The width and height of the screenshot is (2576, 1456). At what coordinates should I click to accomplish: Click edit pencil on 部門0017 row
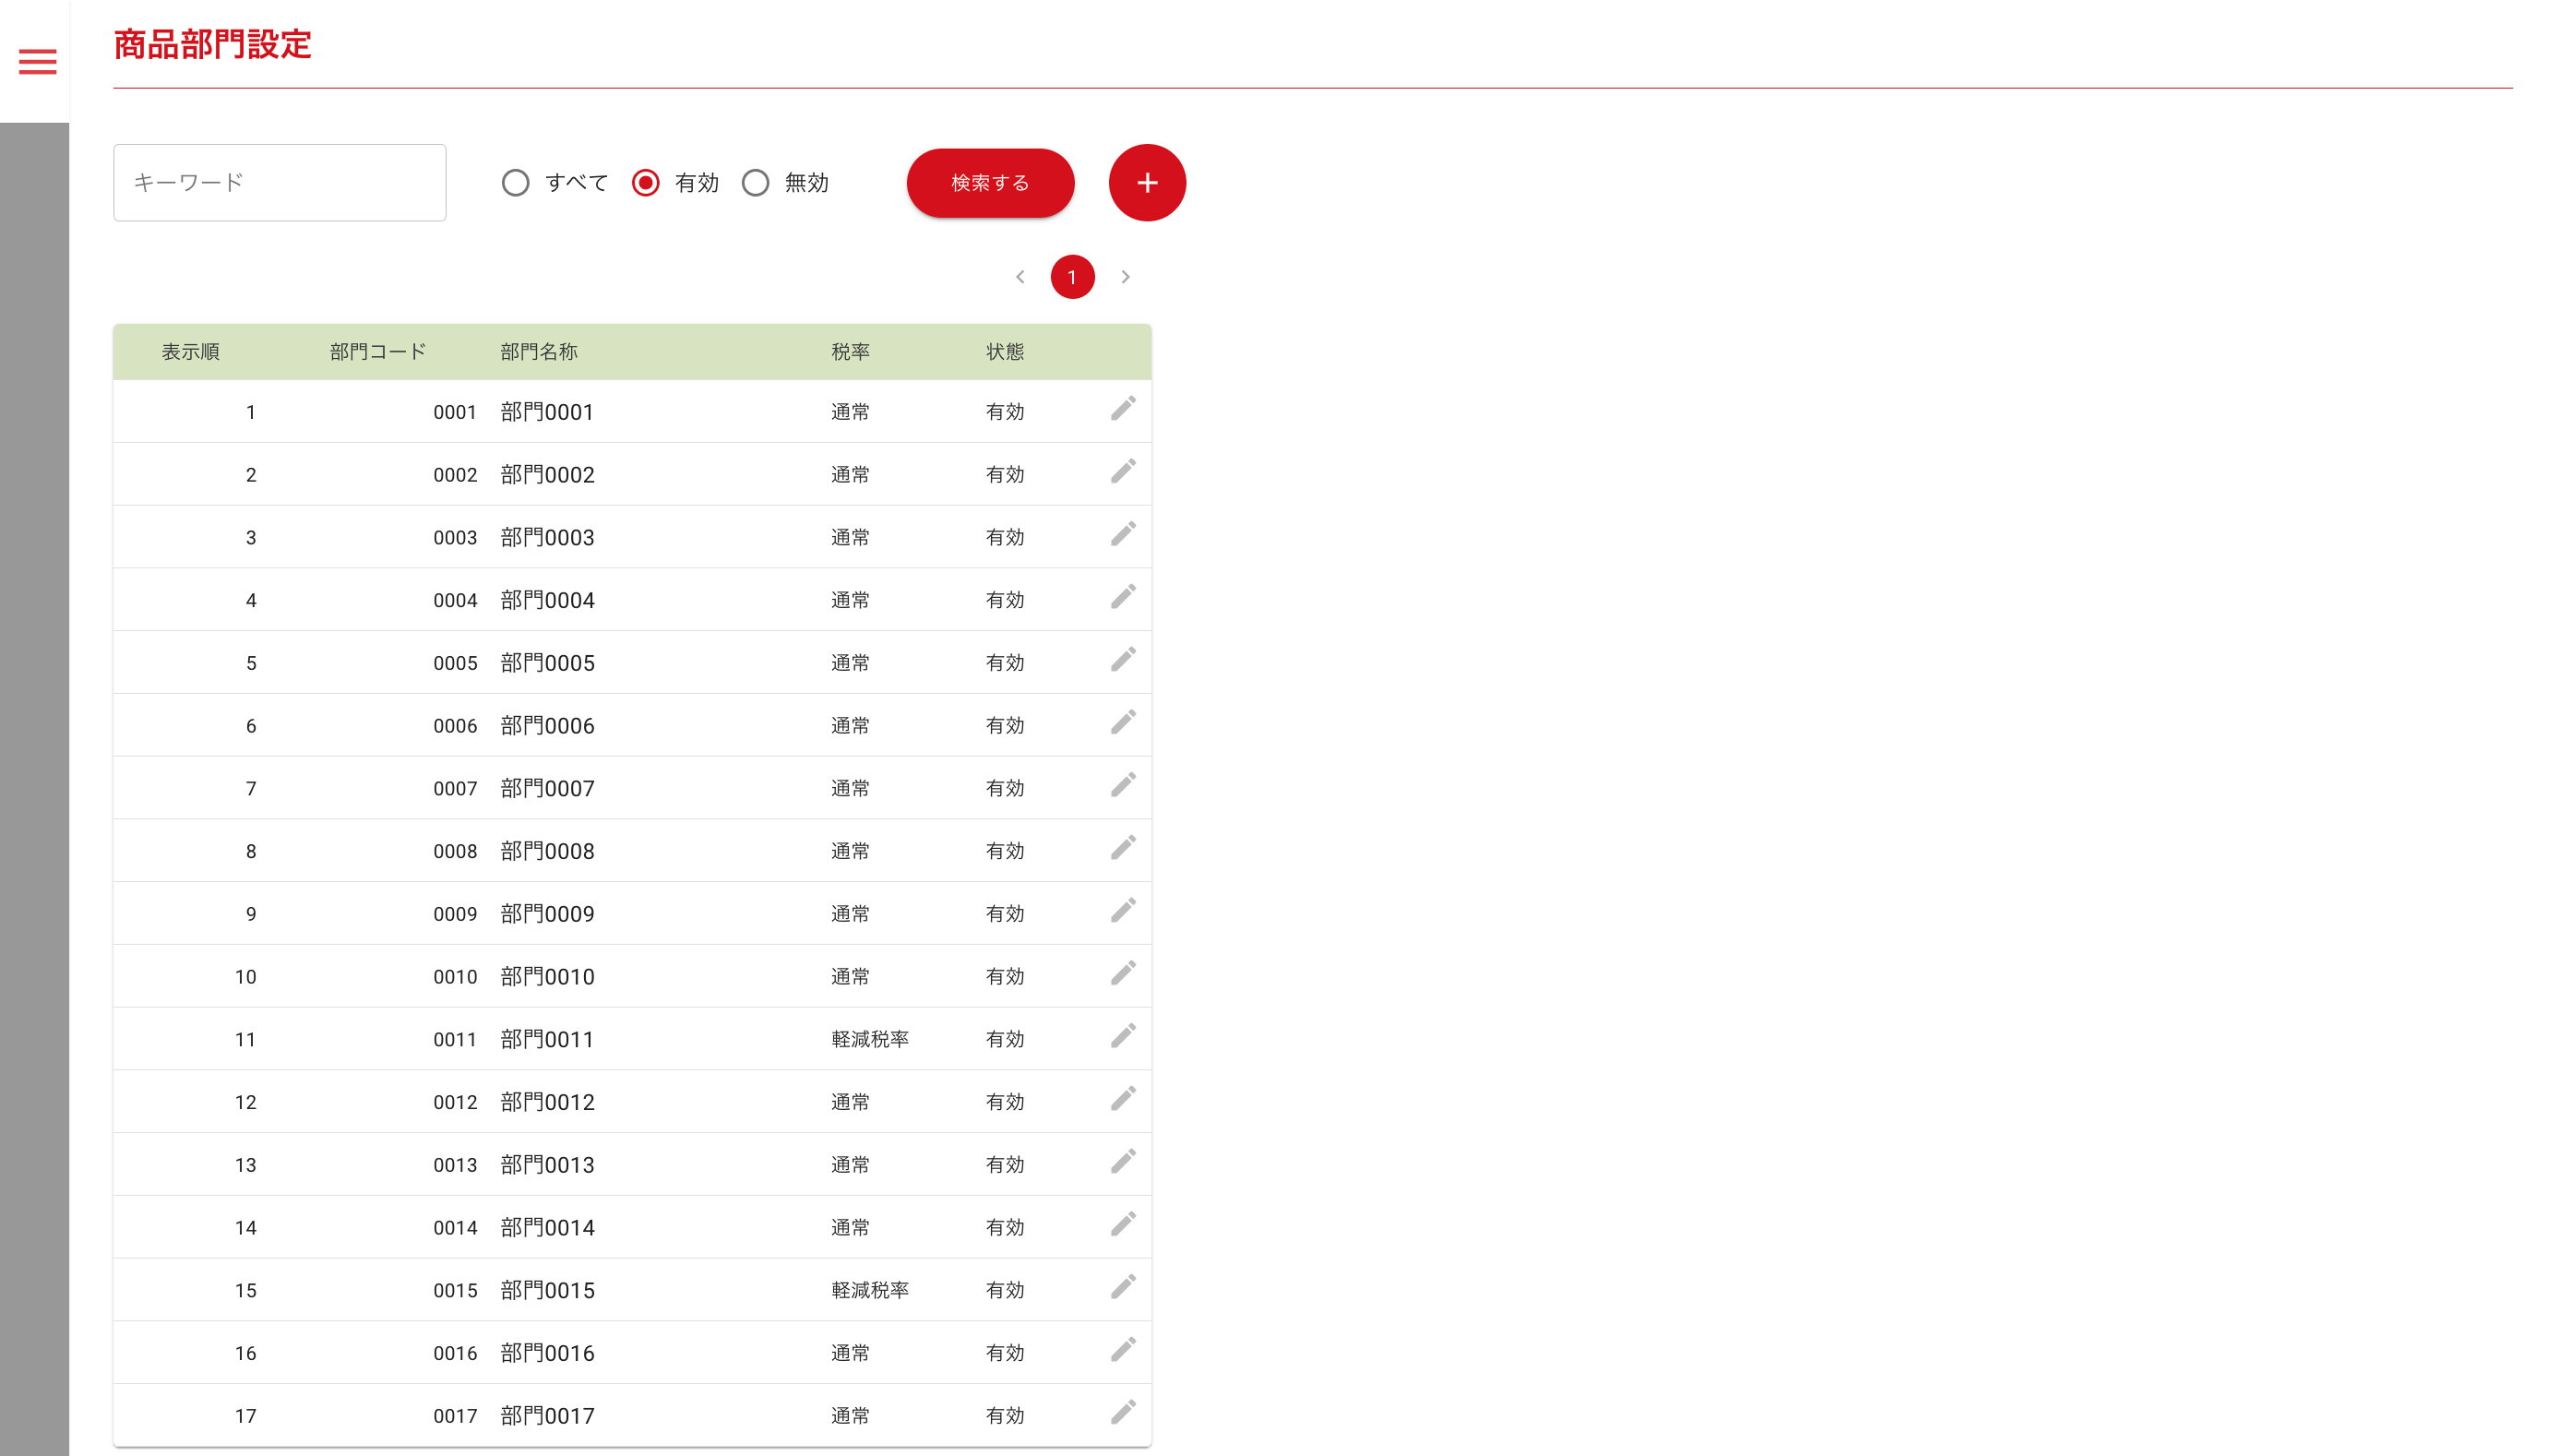1122,1412
